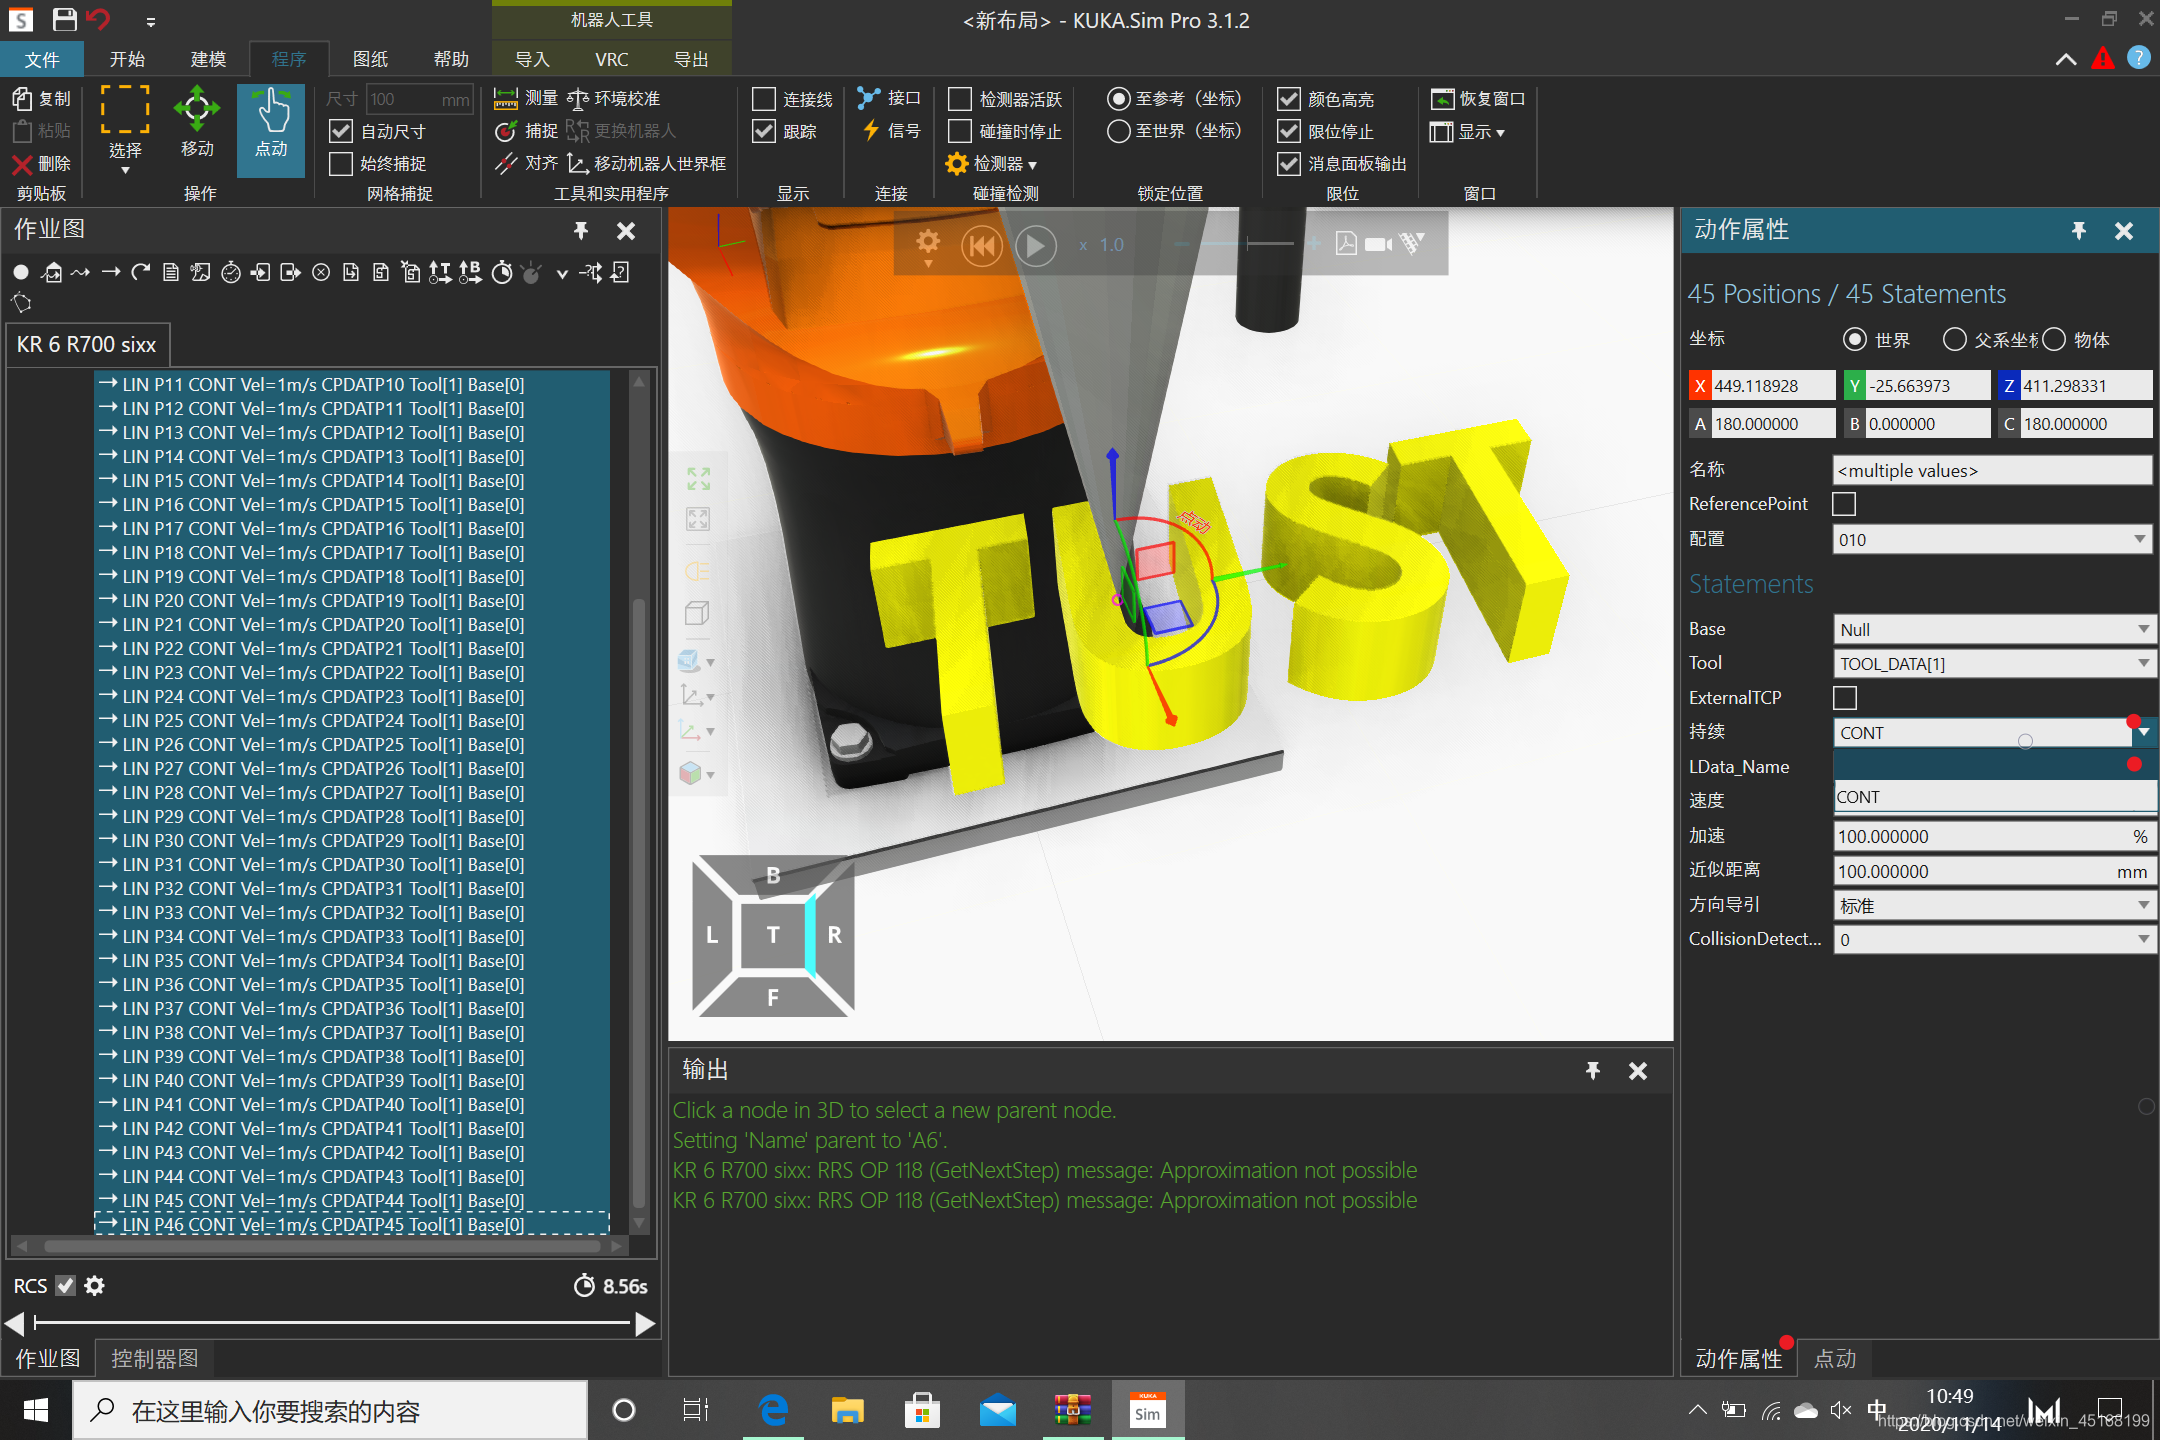Enable 连接线 display checkbox
The image size is (2160, 1440).
tap(764, 99)
